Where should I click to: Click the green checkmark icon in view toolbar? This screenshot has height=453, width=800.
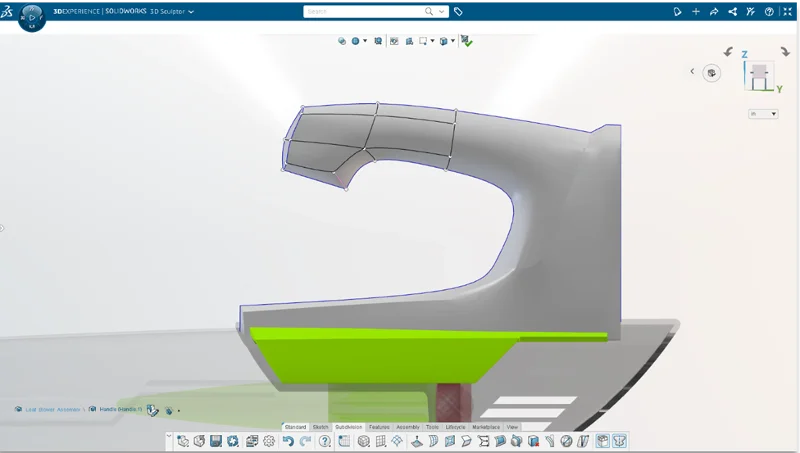point(467,41)
